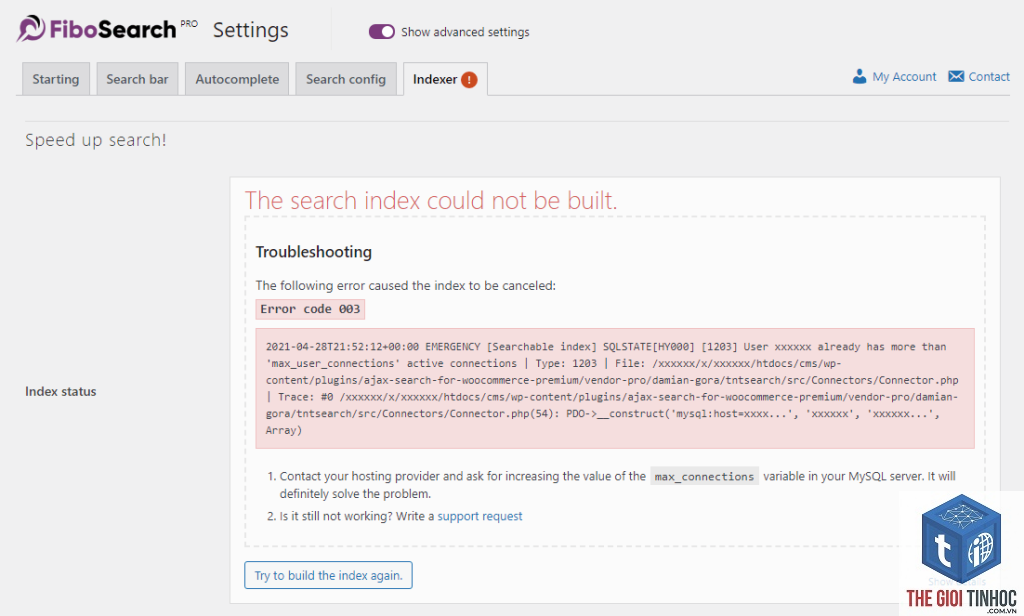The height and width of the screenshot is (616, 1024).
Task: Switch to the Search config tab
Action: tap(345, 79)
